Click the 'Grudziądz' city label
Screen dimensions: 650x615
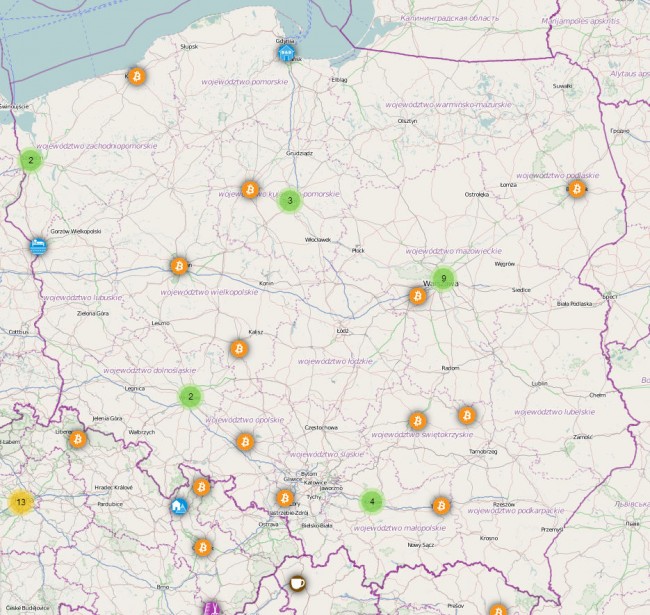click(299, 153)
